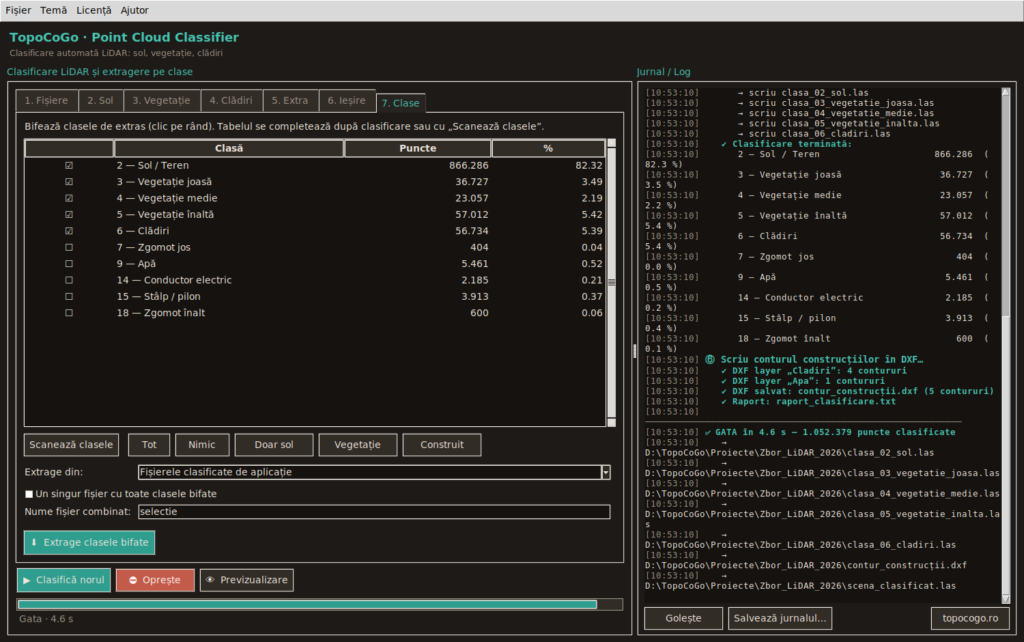Click the Scanează clasele button
Image resolution: width=1024 pixels, height=642 pixels.
tap(71, 445)
